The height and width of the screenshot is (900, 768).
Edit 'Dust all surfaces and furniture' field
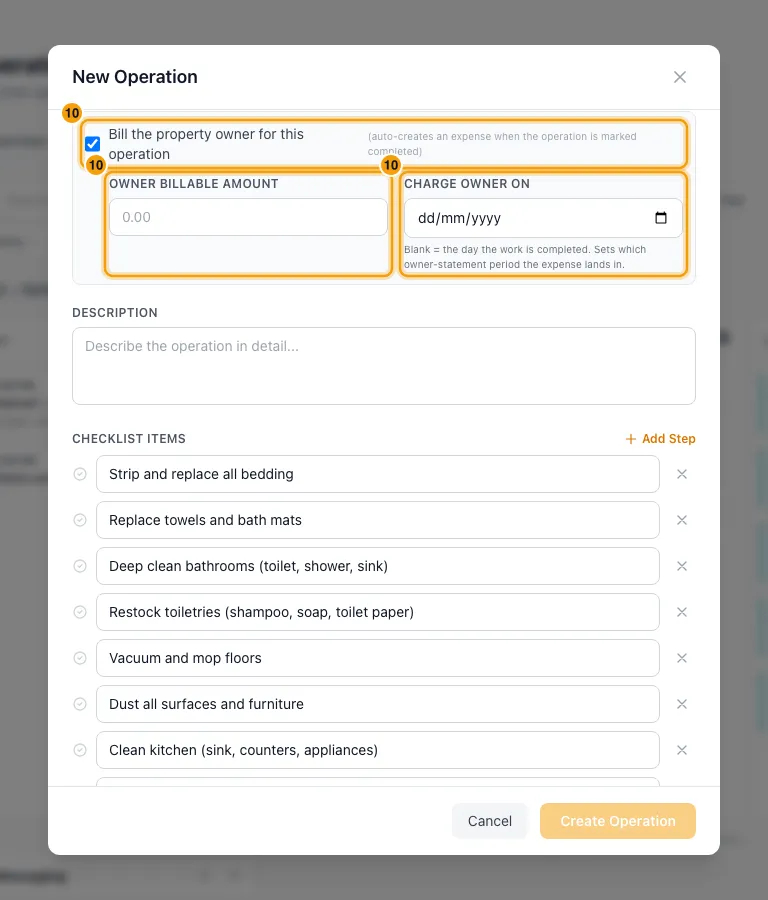tap(378, 704)
